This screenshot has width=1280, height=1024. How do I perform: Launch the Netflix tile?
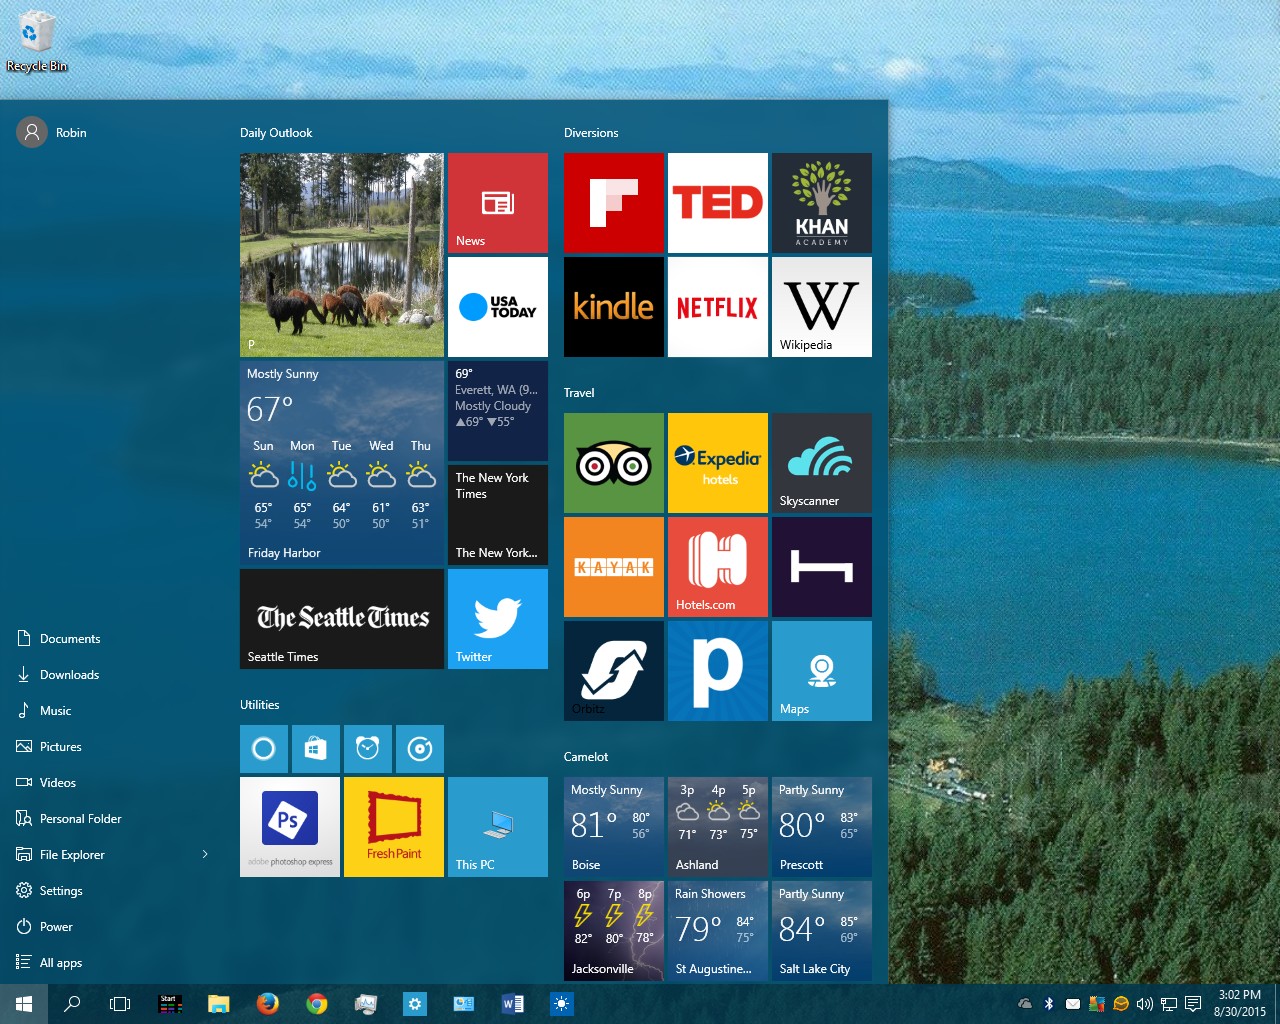[718, 307]
